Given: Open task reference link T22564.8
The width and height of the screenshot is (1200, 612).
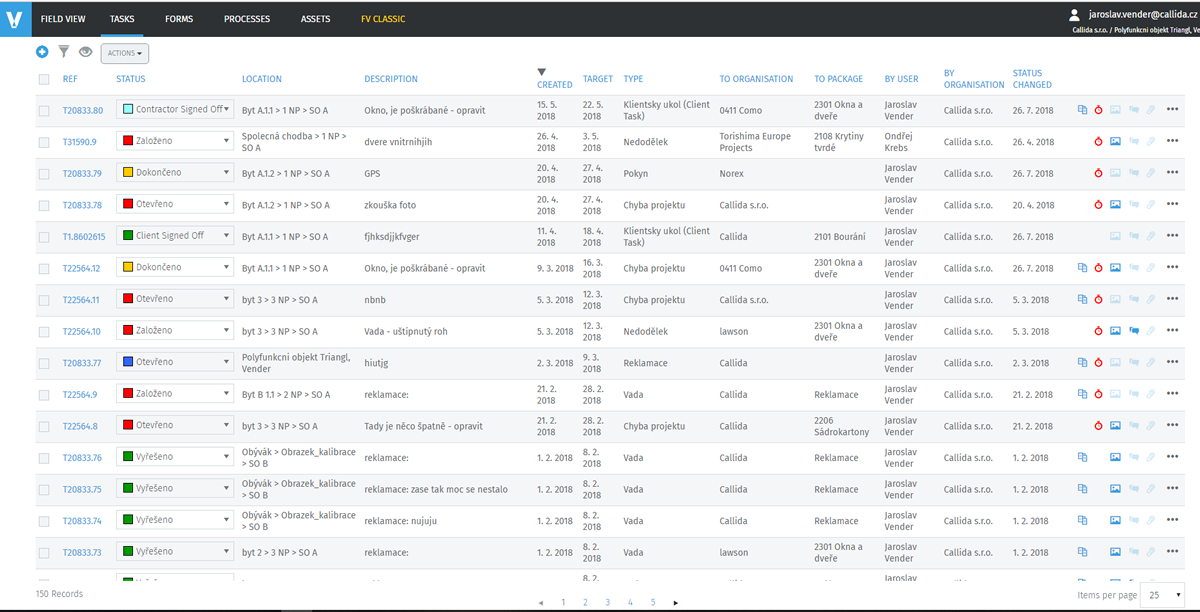Looking at the screenshot, I should [x=81, y=427].
